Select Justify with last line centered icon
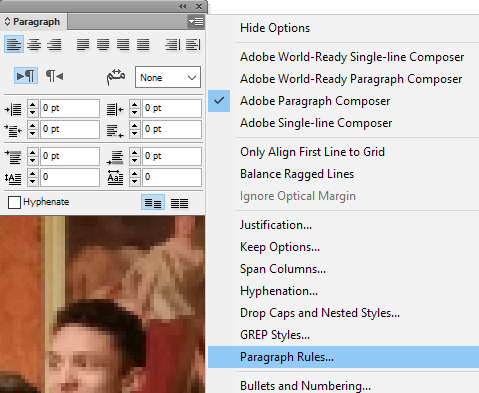 pos(103,44)
